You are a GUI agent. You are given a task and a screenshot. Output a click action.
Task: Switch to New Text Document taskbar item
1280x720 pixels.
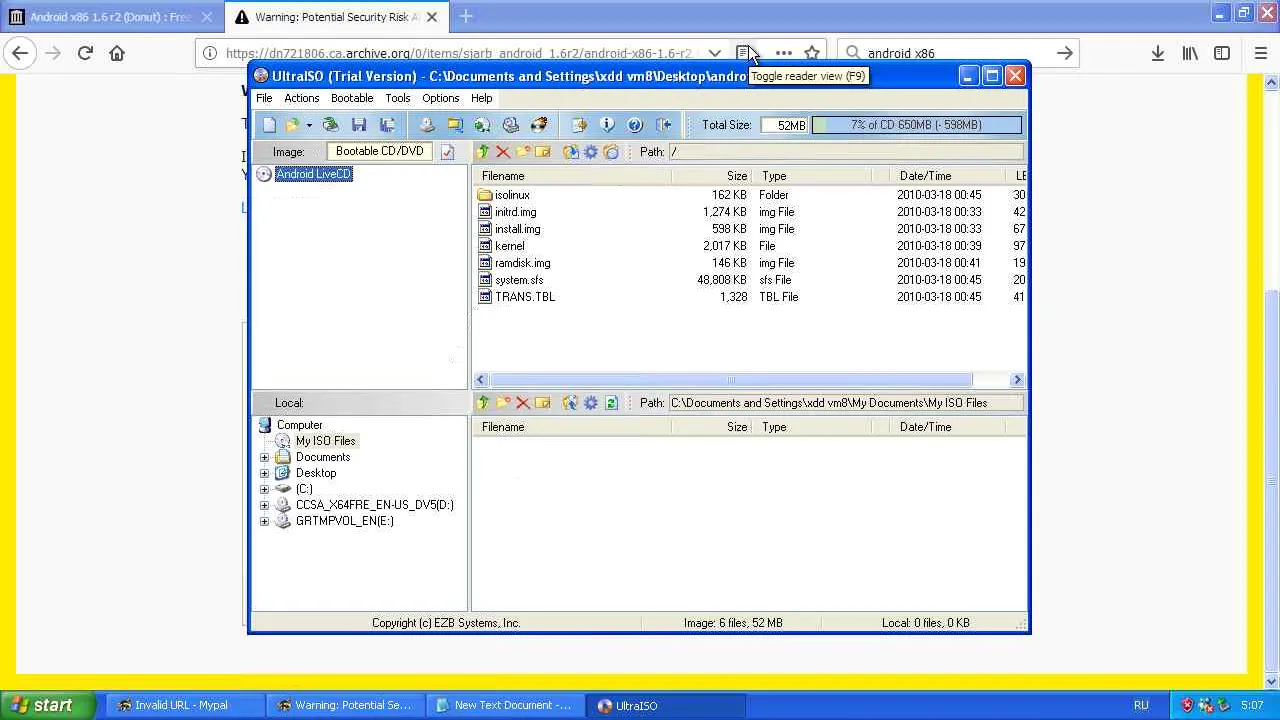(505, 705)
